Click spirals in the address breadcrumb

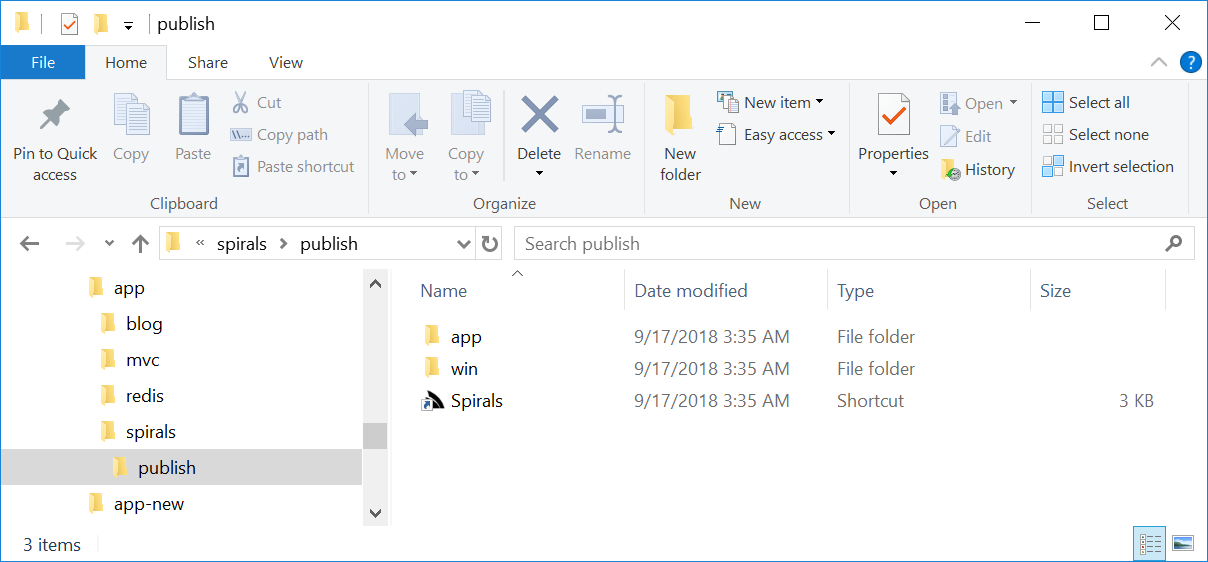pyautogui.click(x=242, y=243)
